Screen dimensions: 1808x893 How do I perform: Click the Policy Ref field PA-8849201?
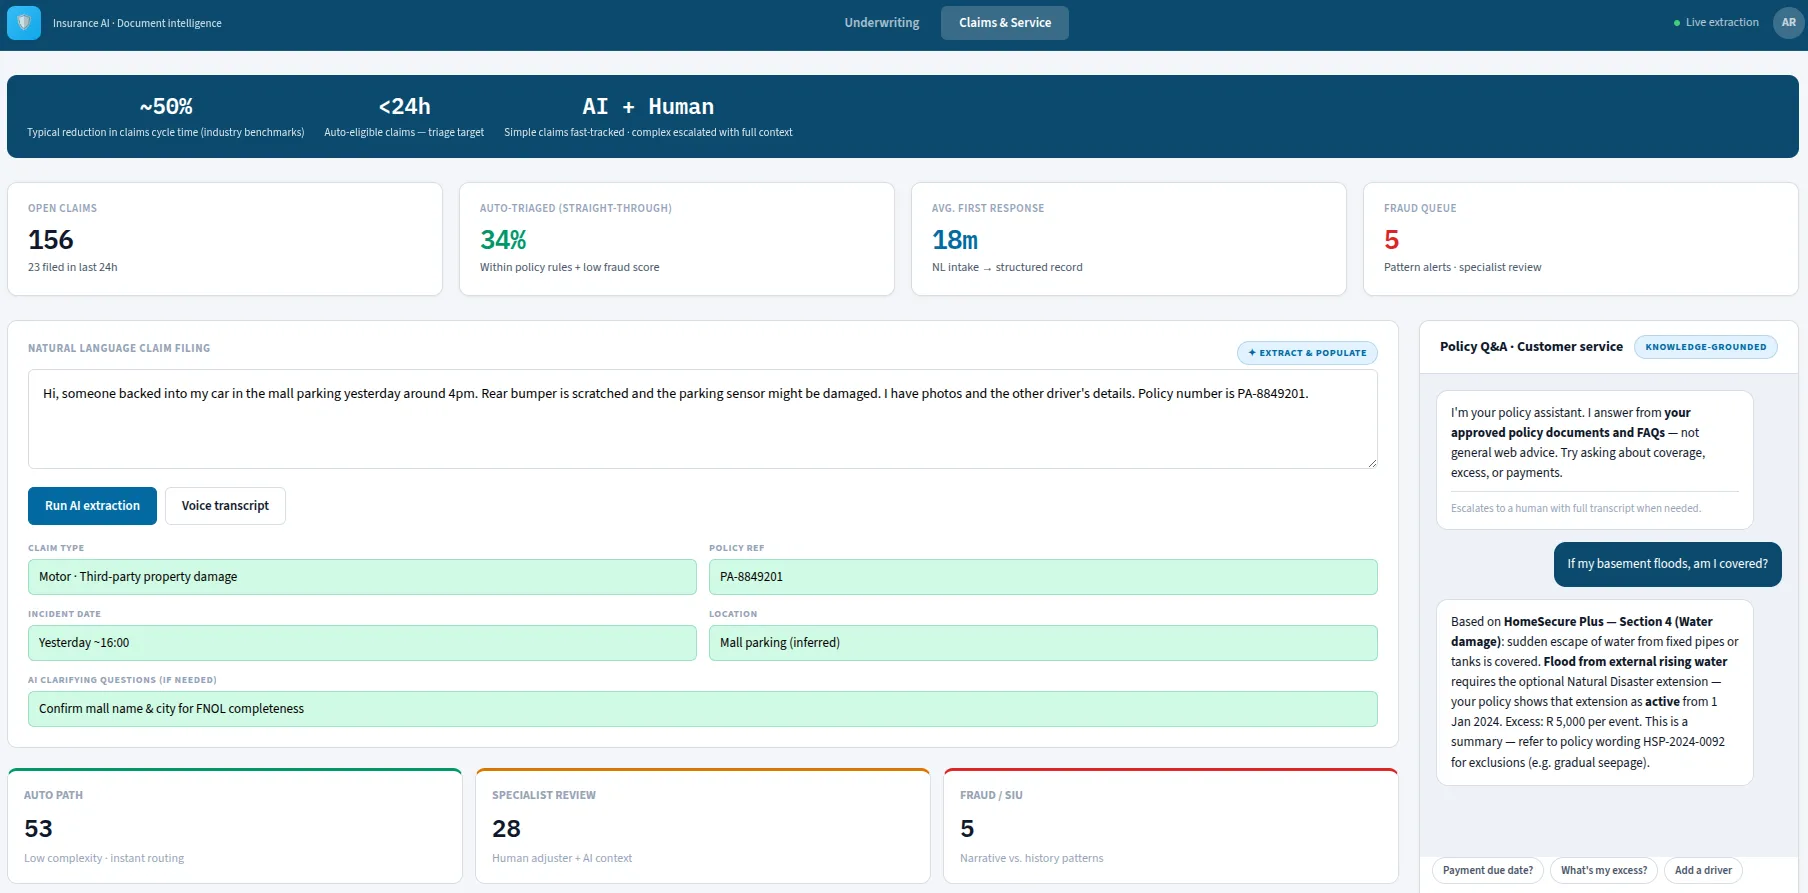1043,577
